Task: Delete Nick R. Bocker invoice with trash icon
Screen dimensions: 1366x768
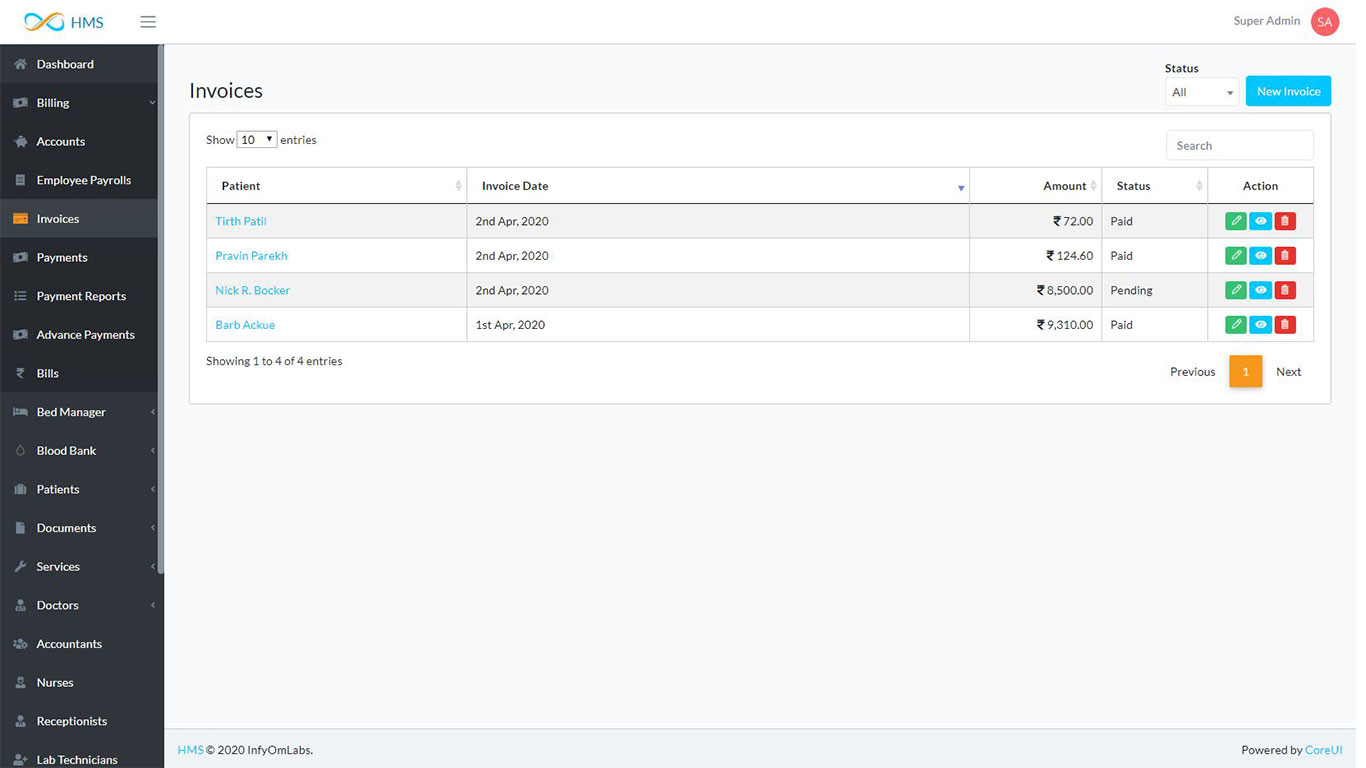Action: [1285, 290]
